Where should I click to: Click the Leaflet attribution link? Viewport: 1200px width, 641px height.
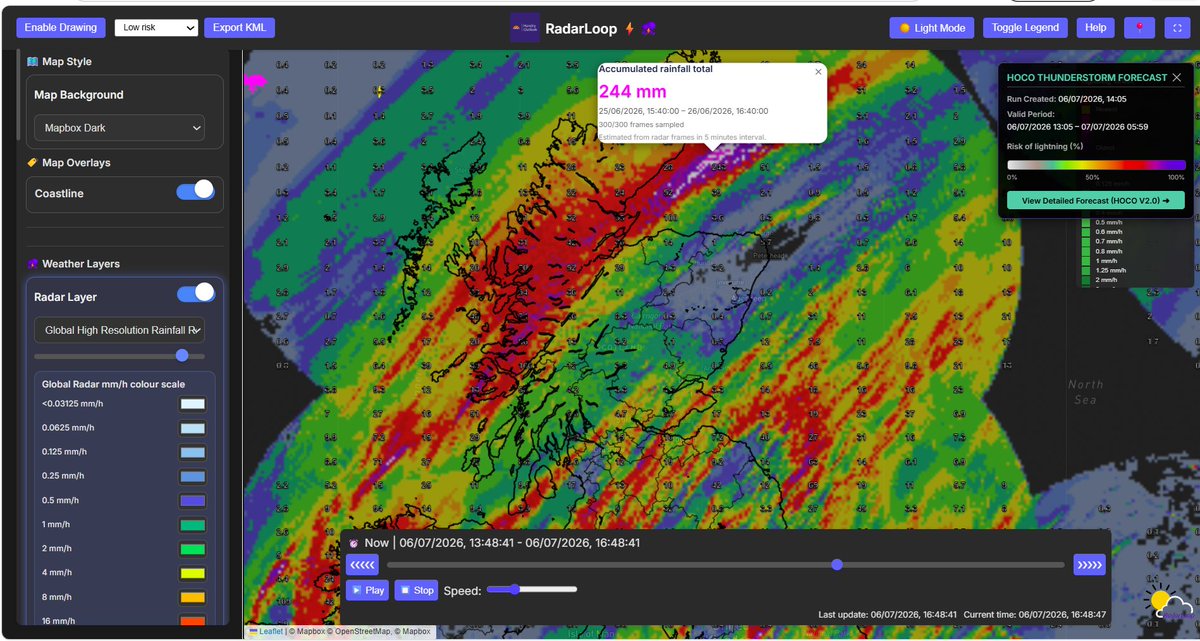pyautogui.click(x=271, y=631)
